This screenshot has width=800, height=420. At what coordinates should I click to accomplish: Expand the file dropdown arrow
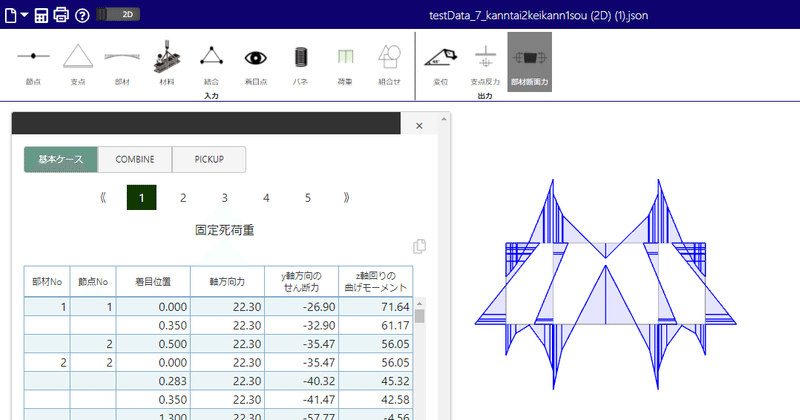tap(24, 15)
